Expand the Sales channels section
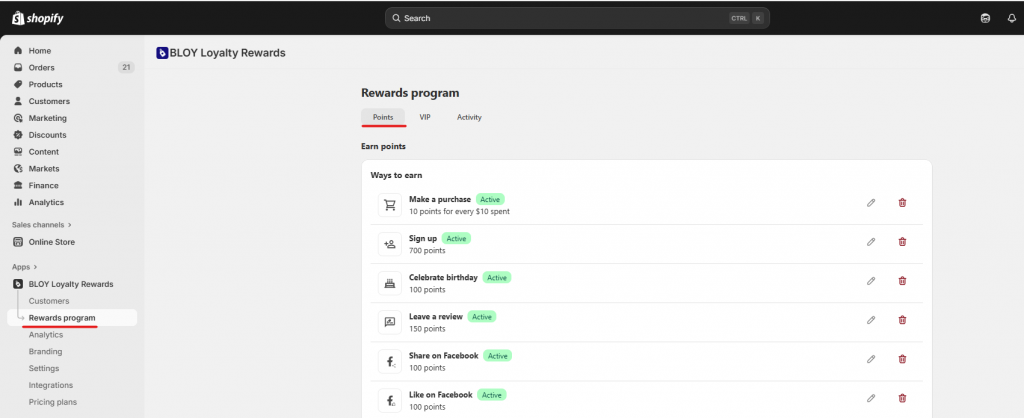1024x418 pixels. (42, 225)
